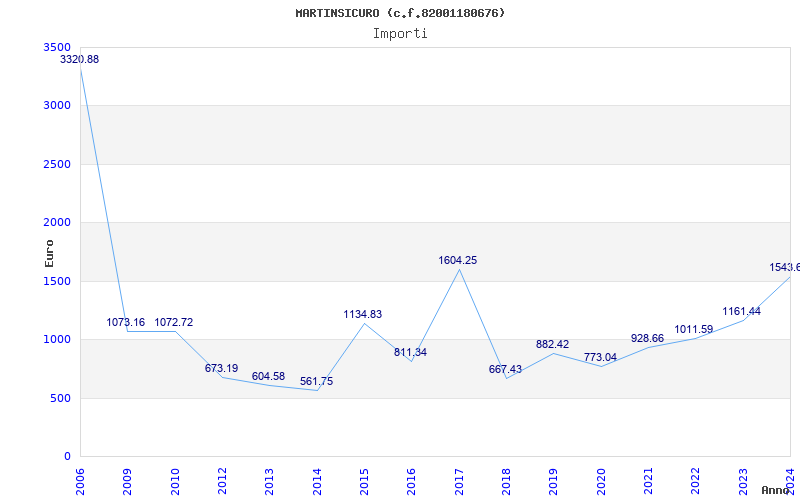Click the 673.19 data label
The width and height of the screenshot is (800, 500).
(x=221, y=368)
